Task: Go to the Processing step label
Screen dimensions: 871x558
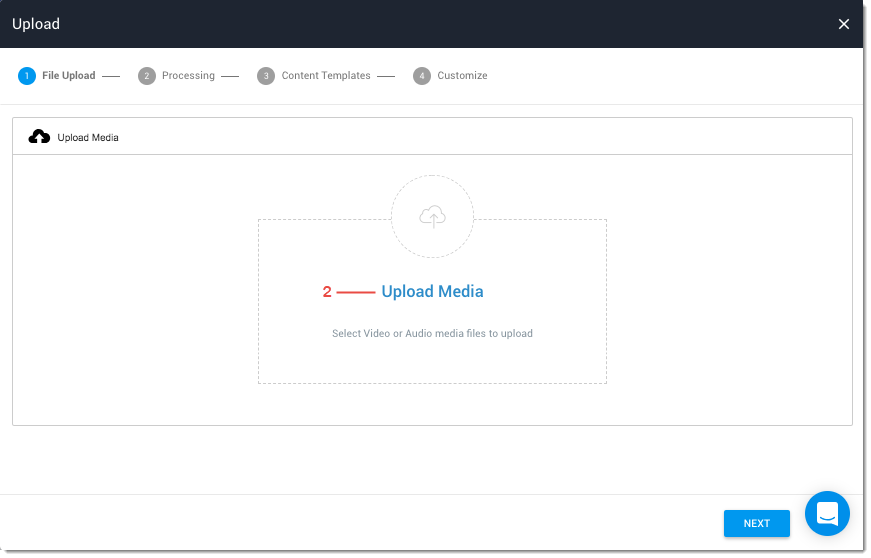Action: tap(188, 76)
